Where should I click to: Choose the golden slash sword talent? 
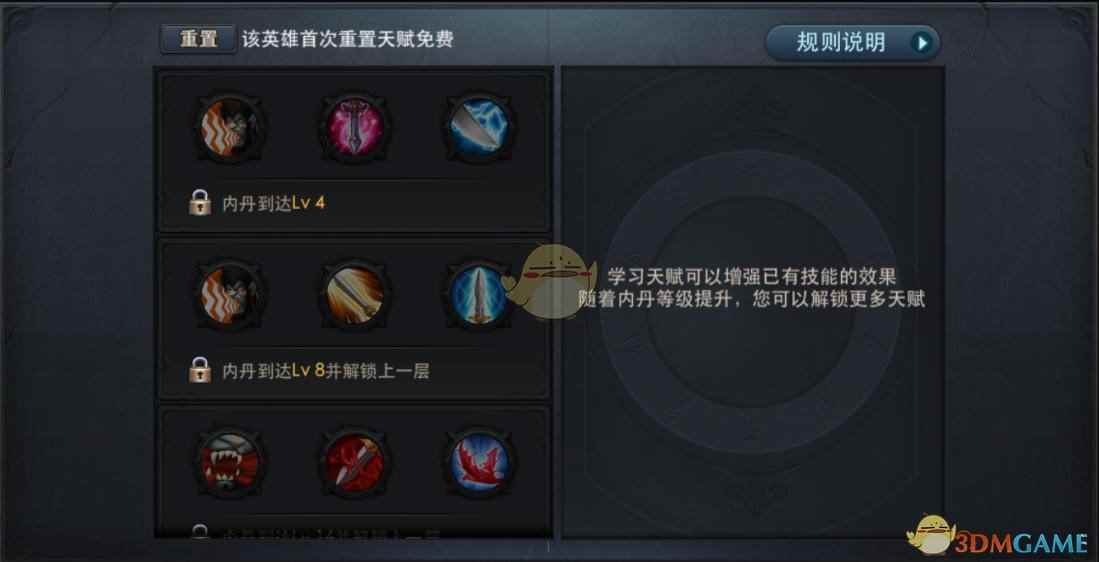355,296
